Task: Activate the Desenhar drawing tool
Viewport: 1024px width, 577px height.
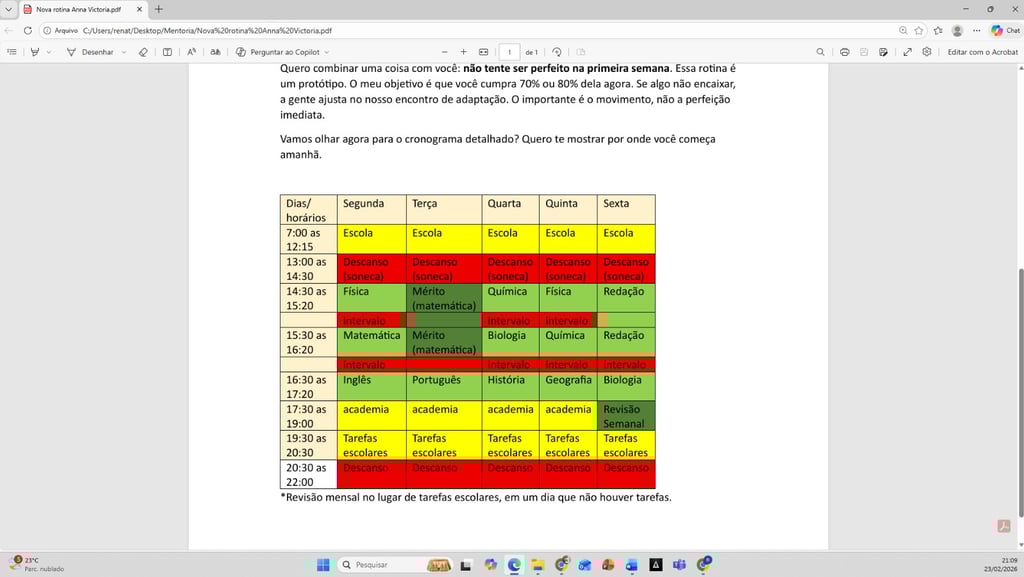Action: click(90, 52)
